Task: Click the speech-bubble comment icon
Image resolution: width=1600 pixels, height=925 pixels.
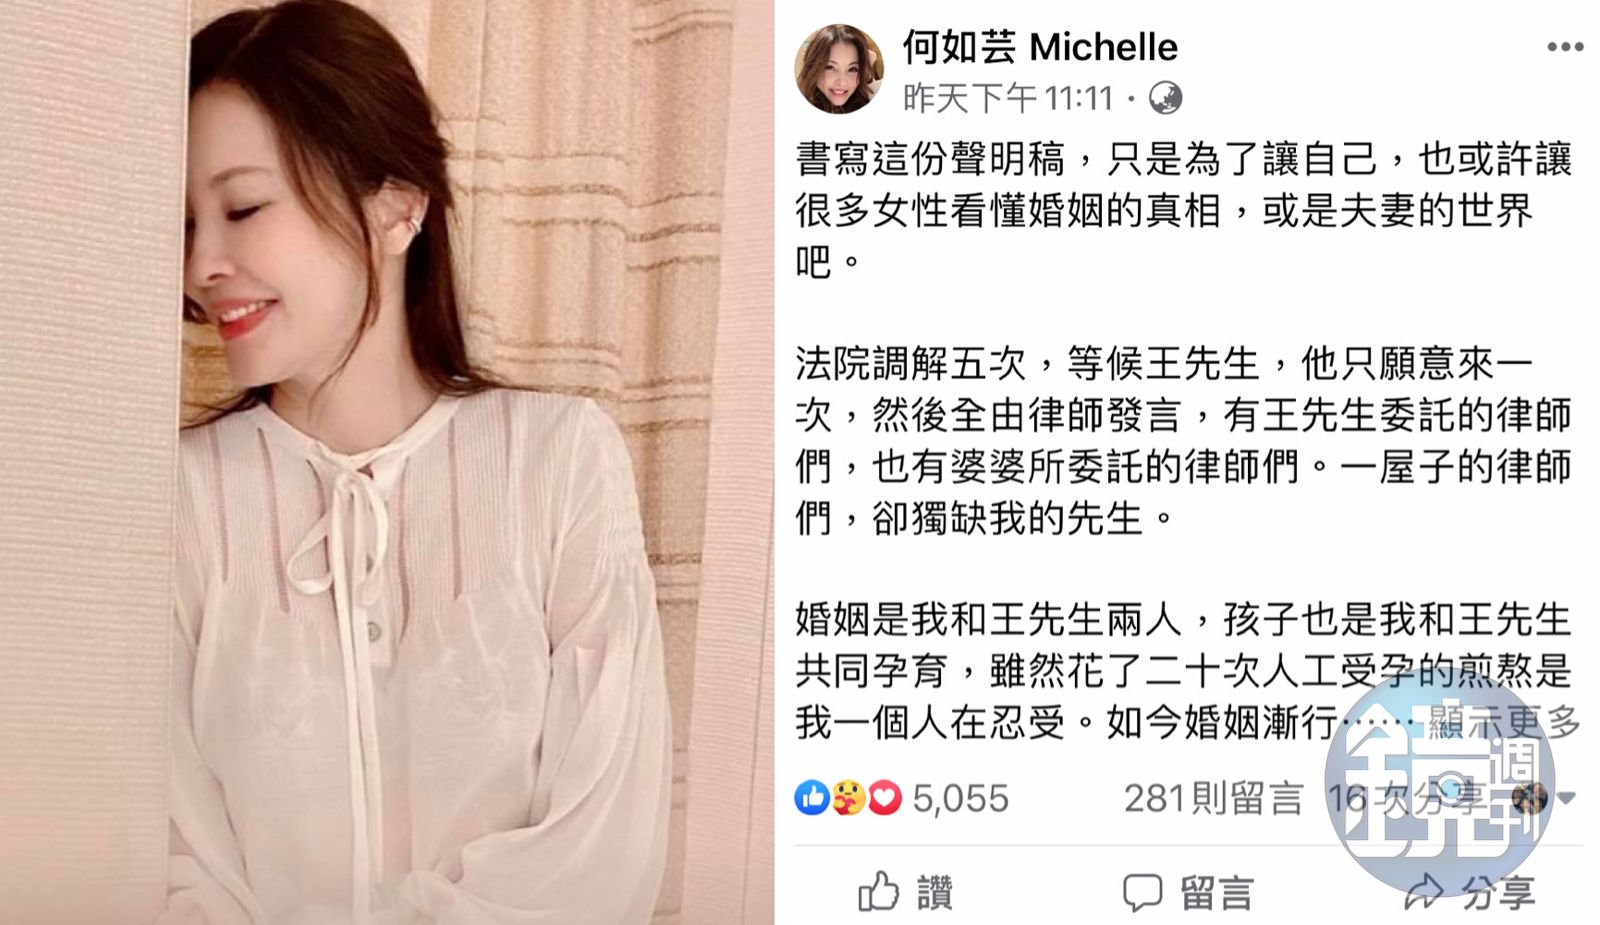Action: (1142, 893)
